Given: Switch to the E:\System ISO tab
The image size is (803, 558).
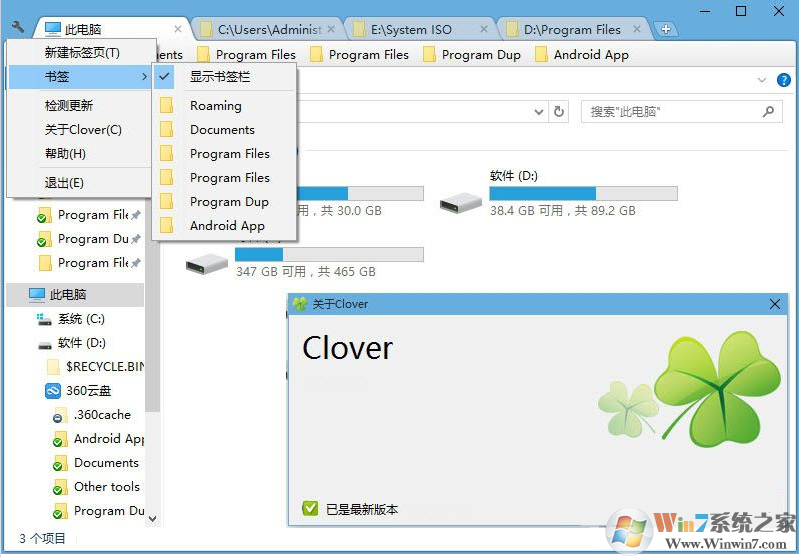Looking at the screenshot, I should click(x=420, y=30).
